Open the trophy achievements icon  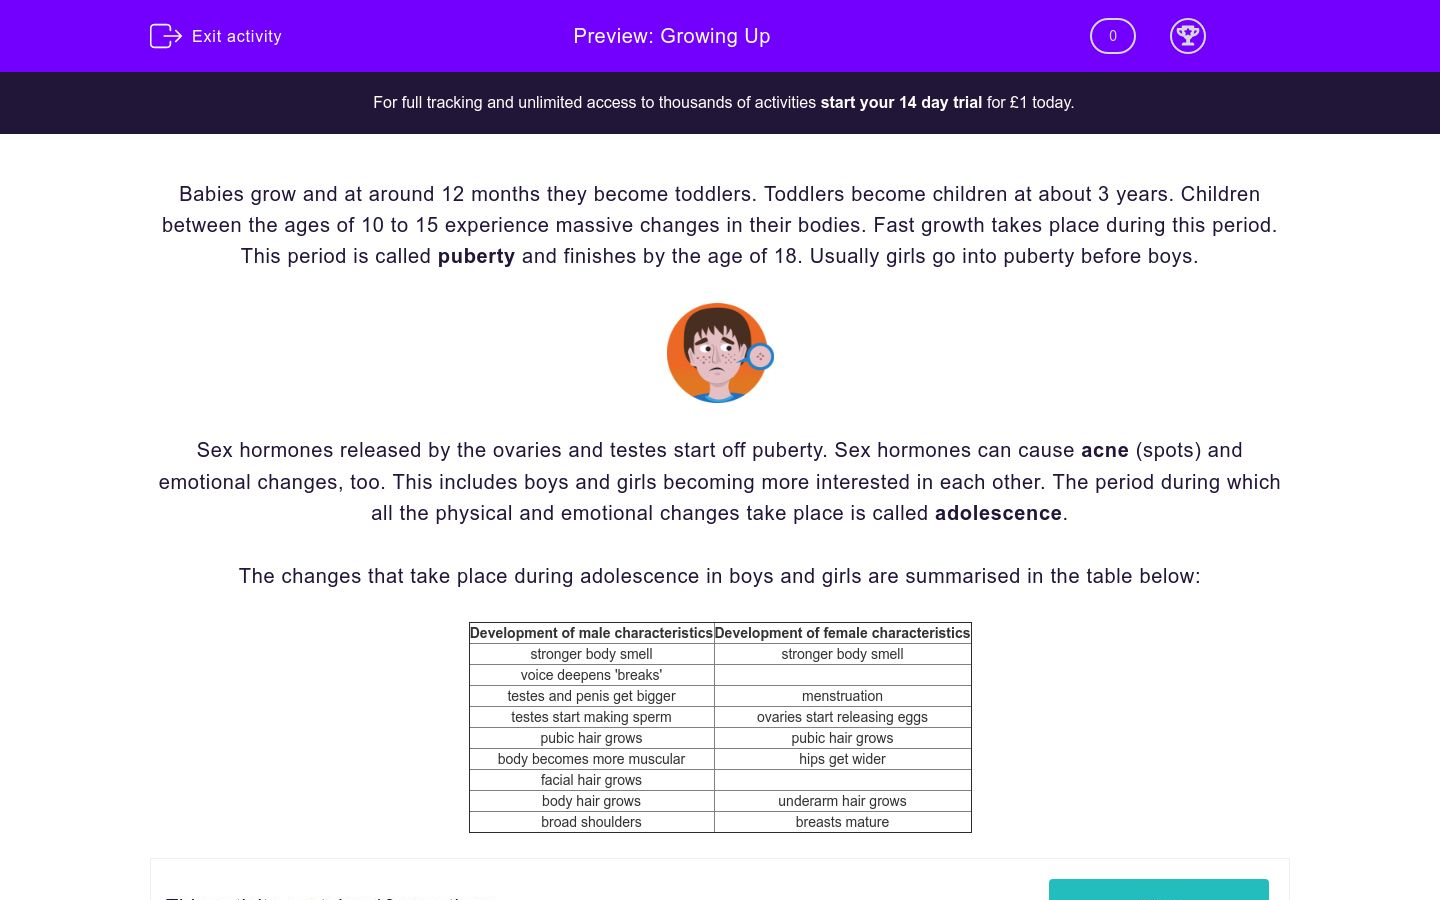[x=1187, y=36]
